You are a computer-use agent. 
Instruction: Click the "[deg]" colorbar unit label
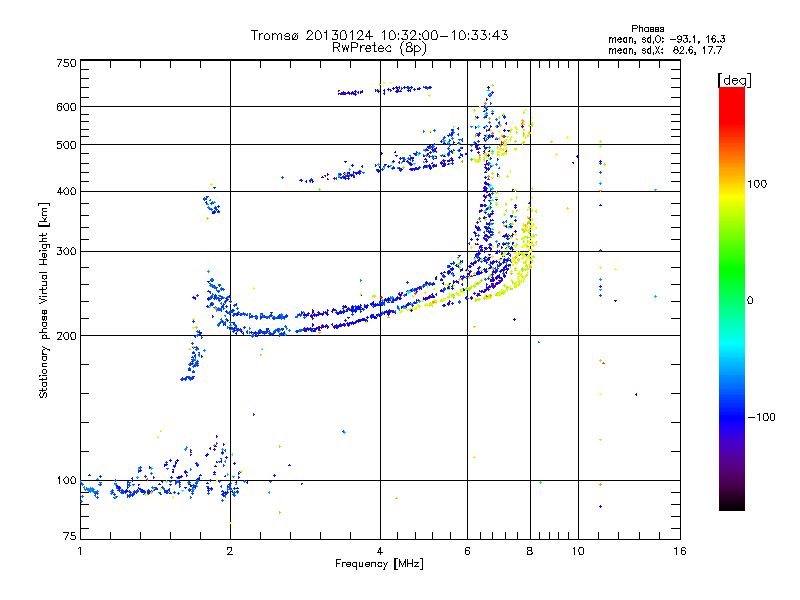click(734, 80)
